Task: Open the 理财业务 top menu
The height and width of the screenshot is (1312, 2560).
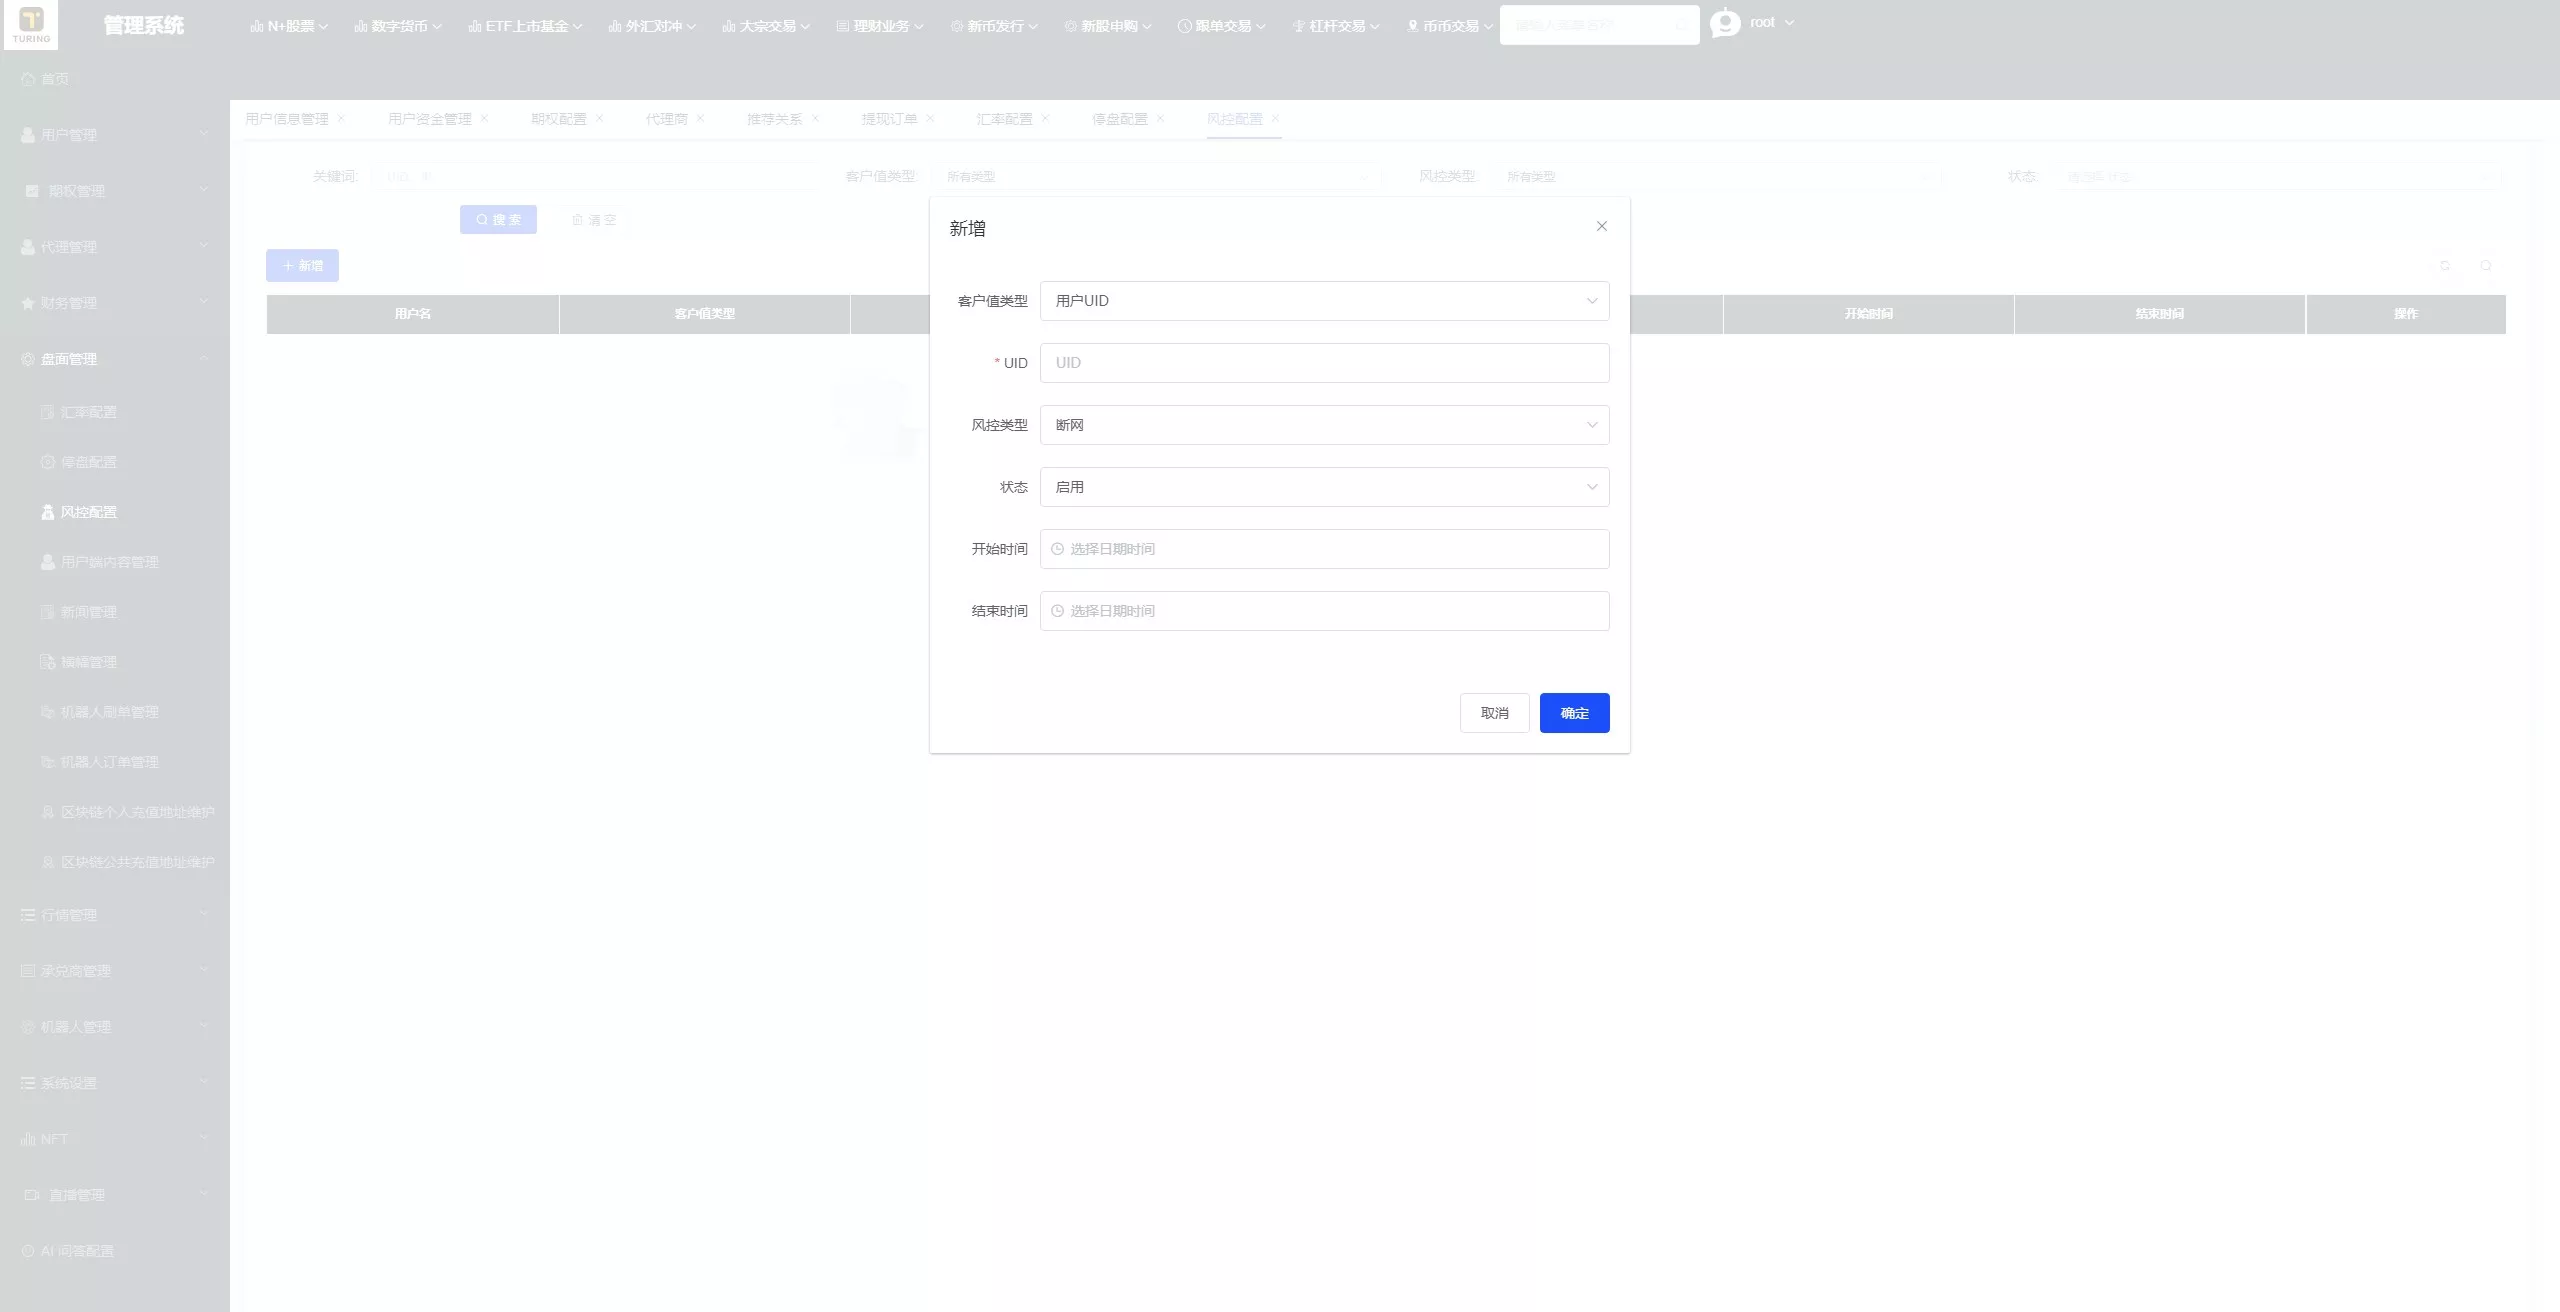Action: tap(880, 26)
